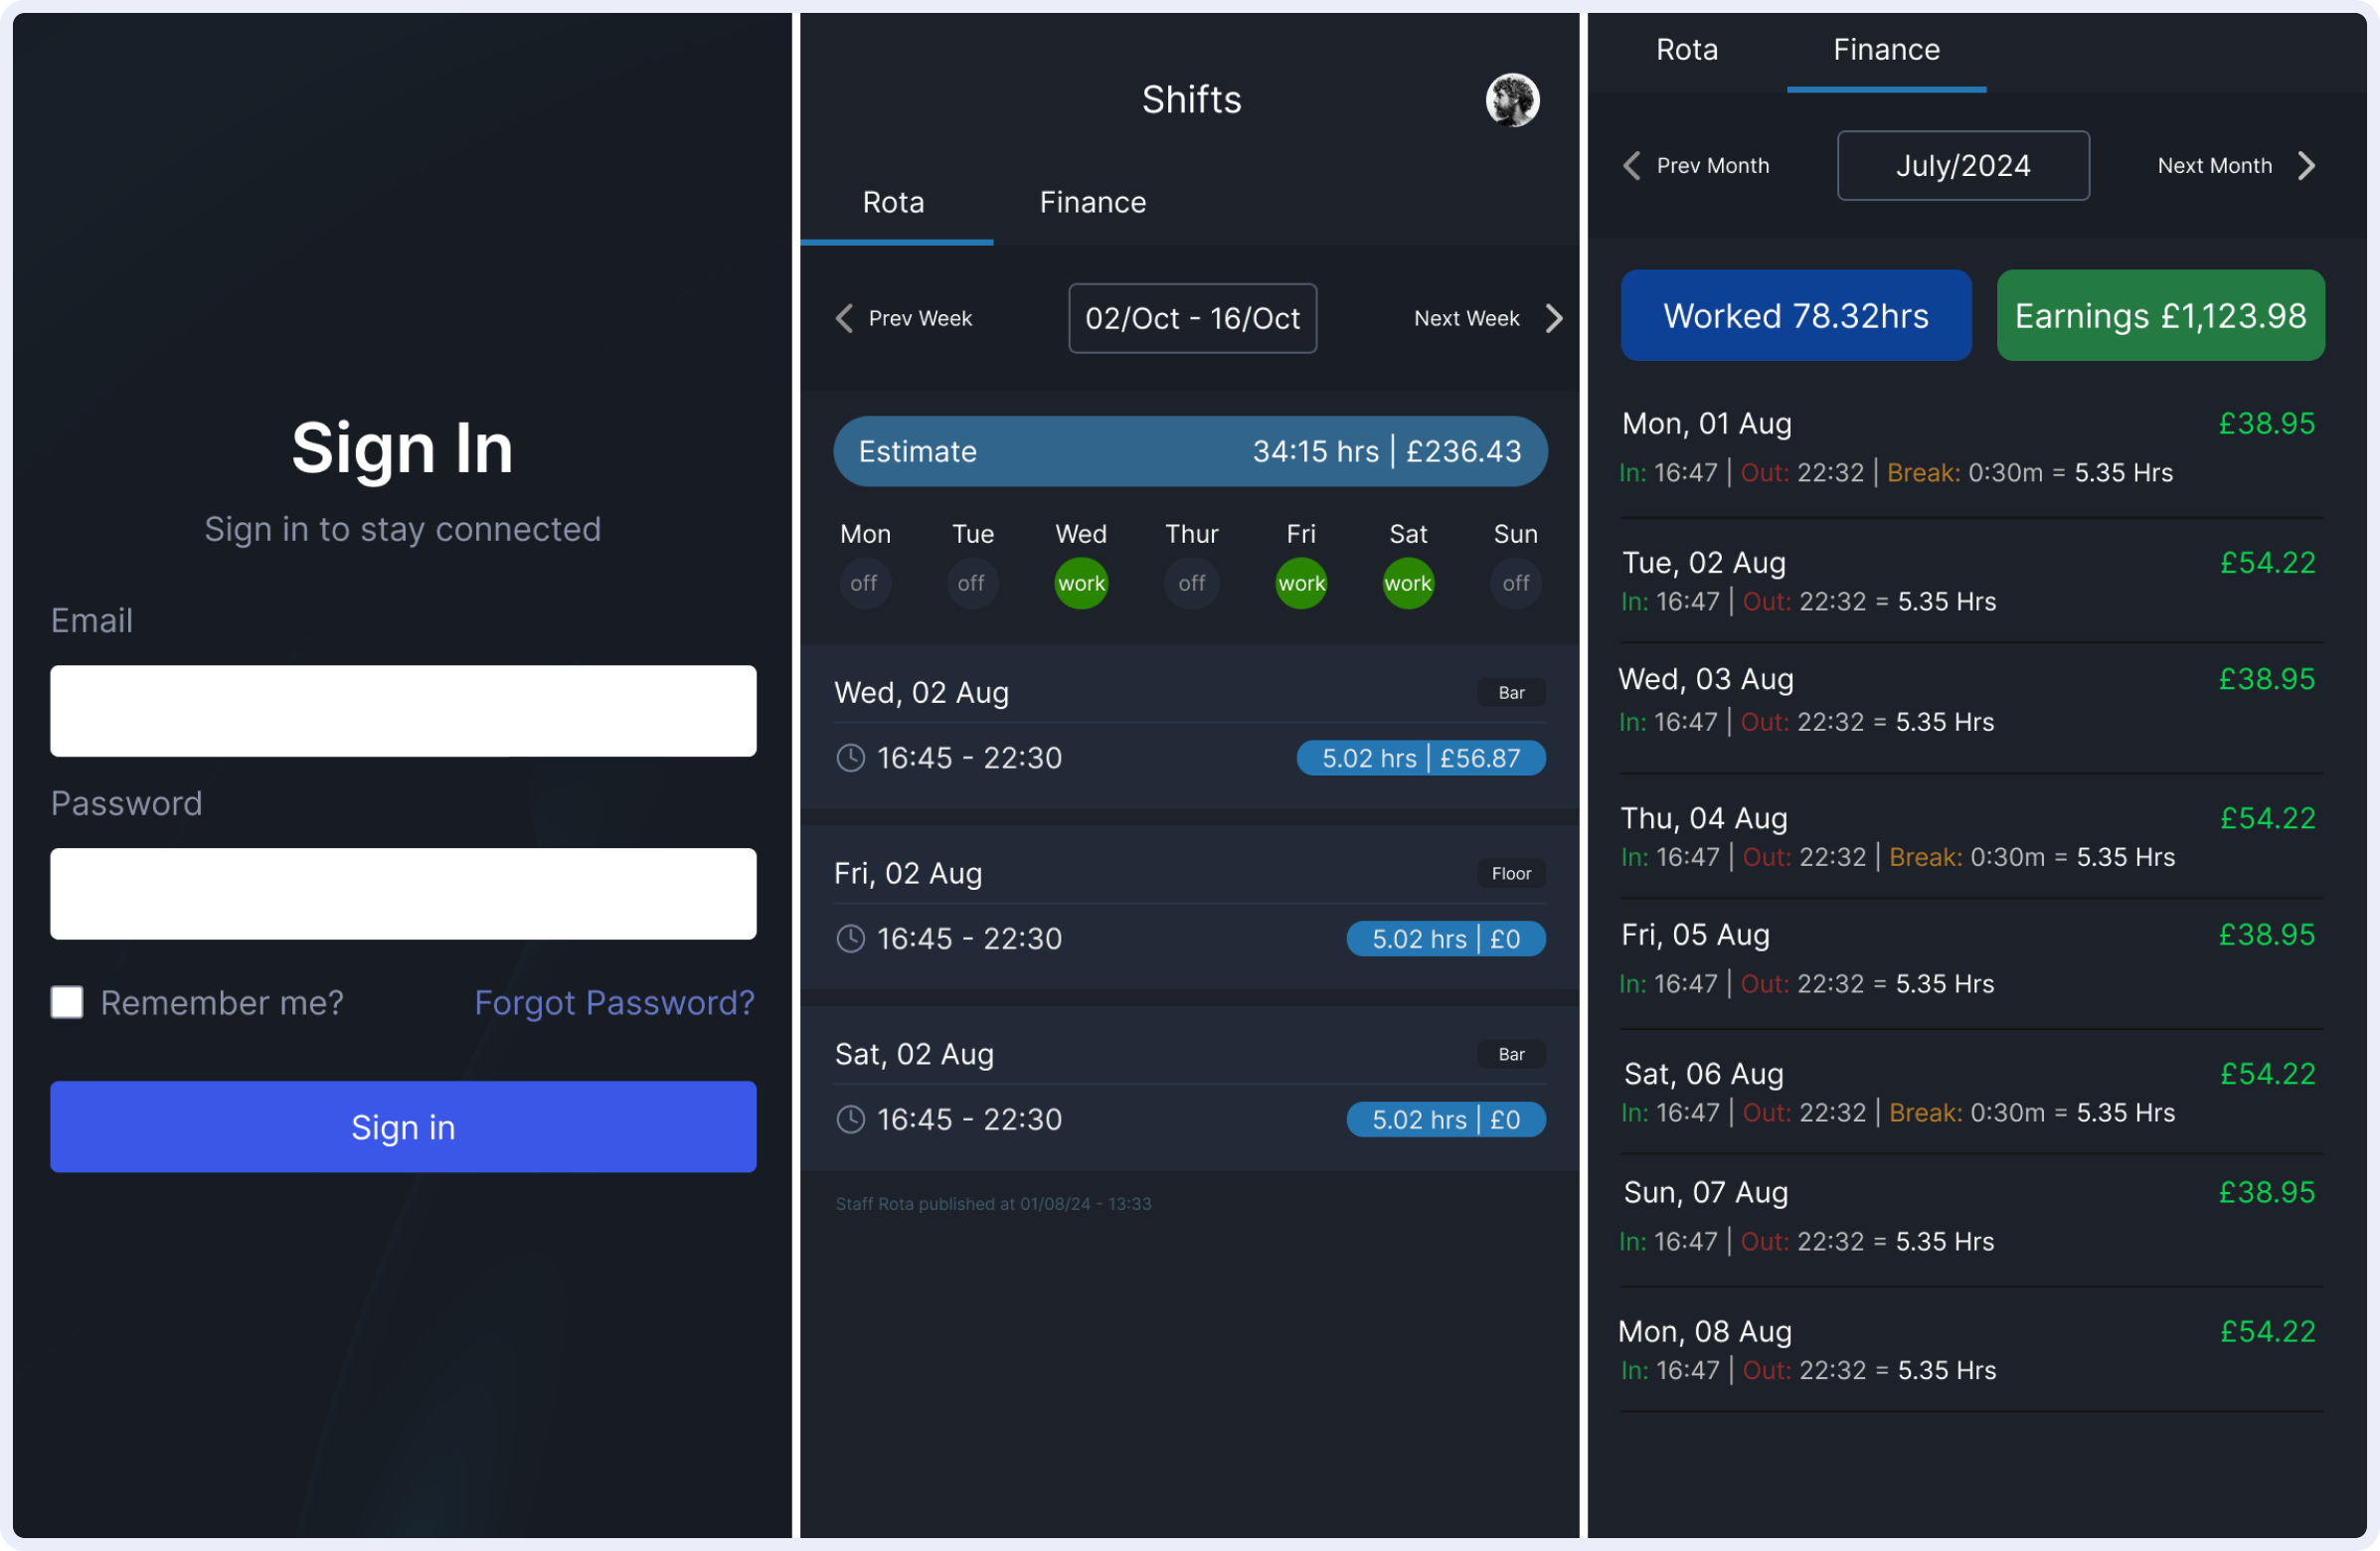Click the green Earnings £1,123.98 badge
2380x1551 pixels.
point(2160,315)
